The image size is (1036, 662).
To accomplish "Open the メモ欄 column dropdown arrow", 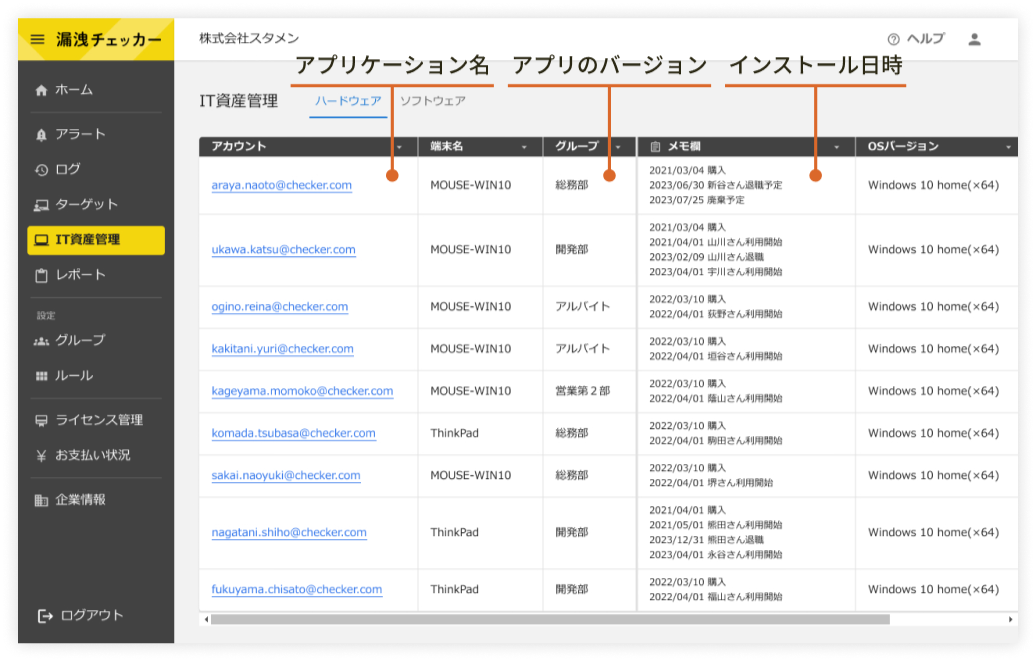I will (x=837, y=147).
